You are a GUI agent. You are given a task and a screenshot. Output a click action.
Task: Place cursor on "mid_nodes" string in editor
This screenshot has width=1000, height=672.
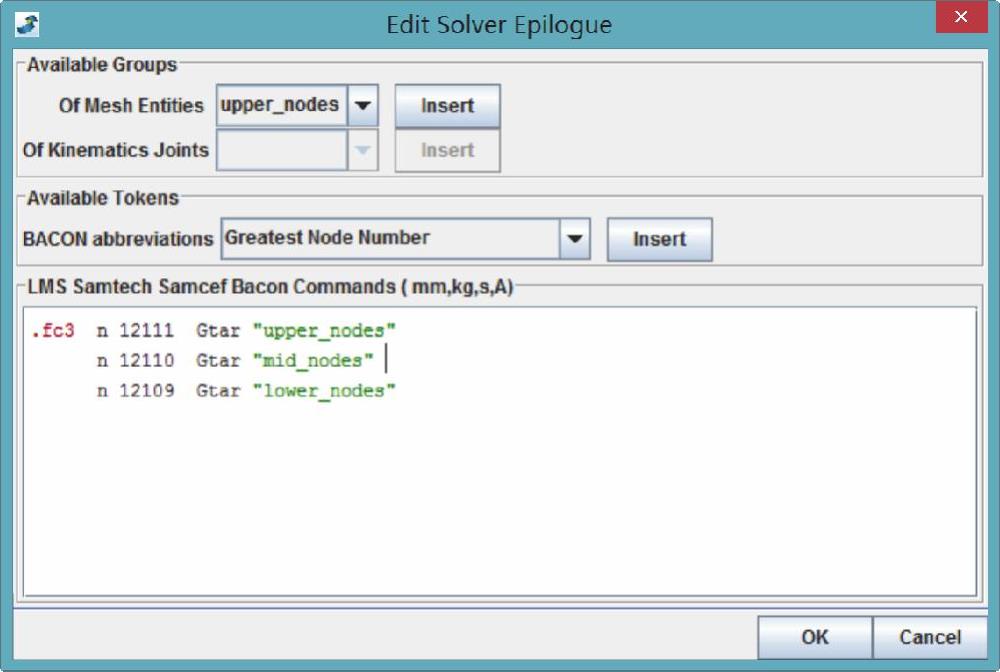click(x=313, y=360)
